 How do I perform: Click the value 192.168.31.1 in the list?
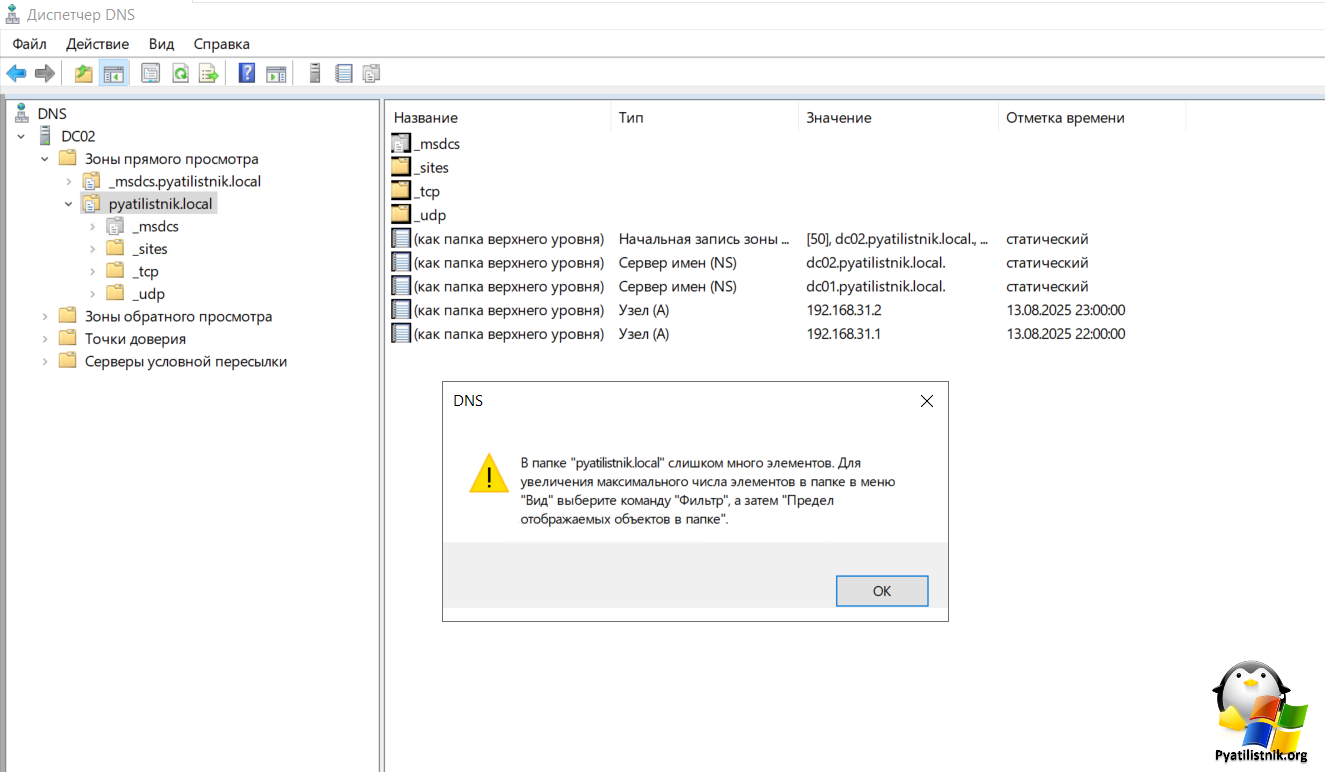pyautogui.click(x=843, y=334)
